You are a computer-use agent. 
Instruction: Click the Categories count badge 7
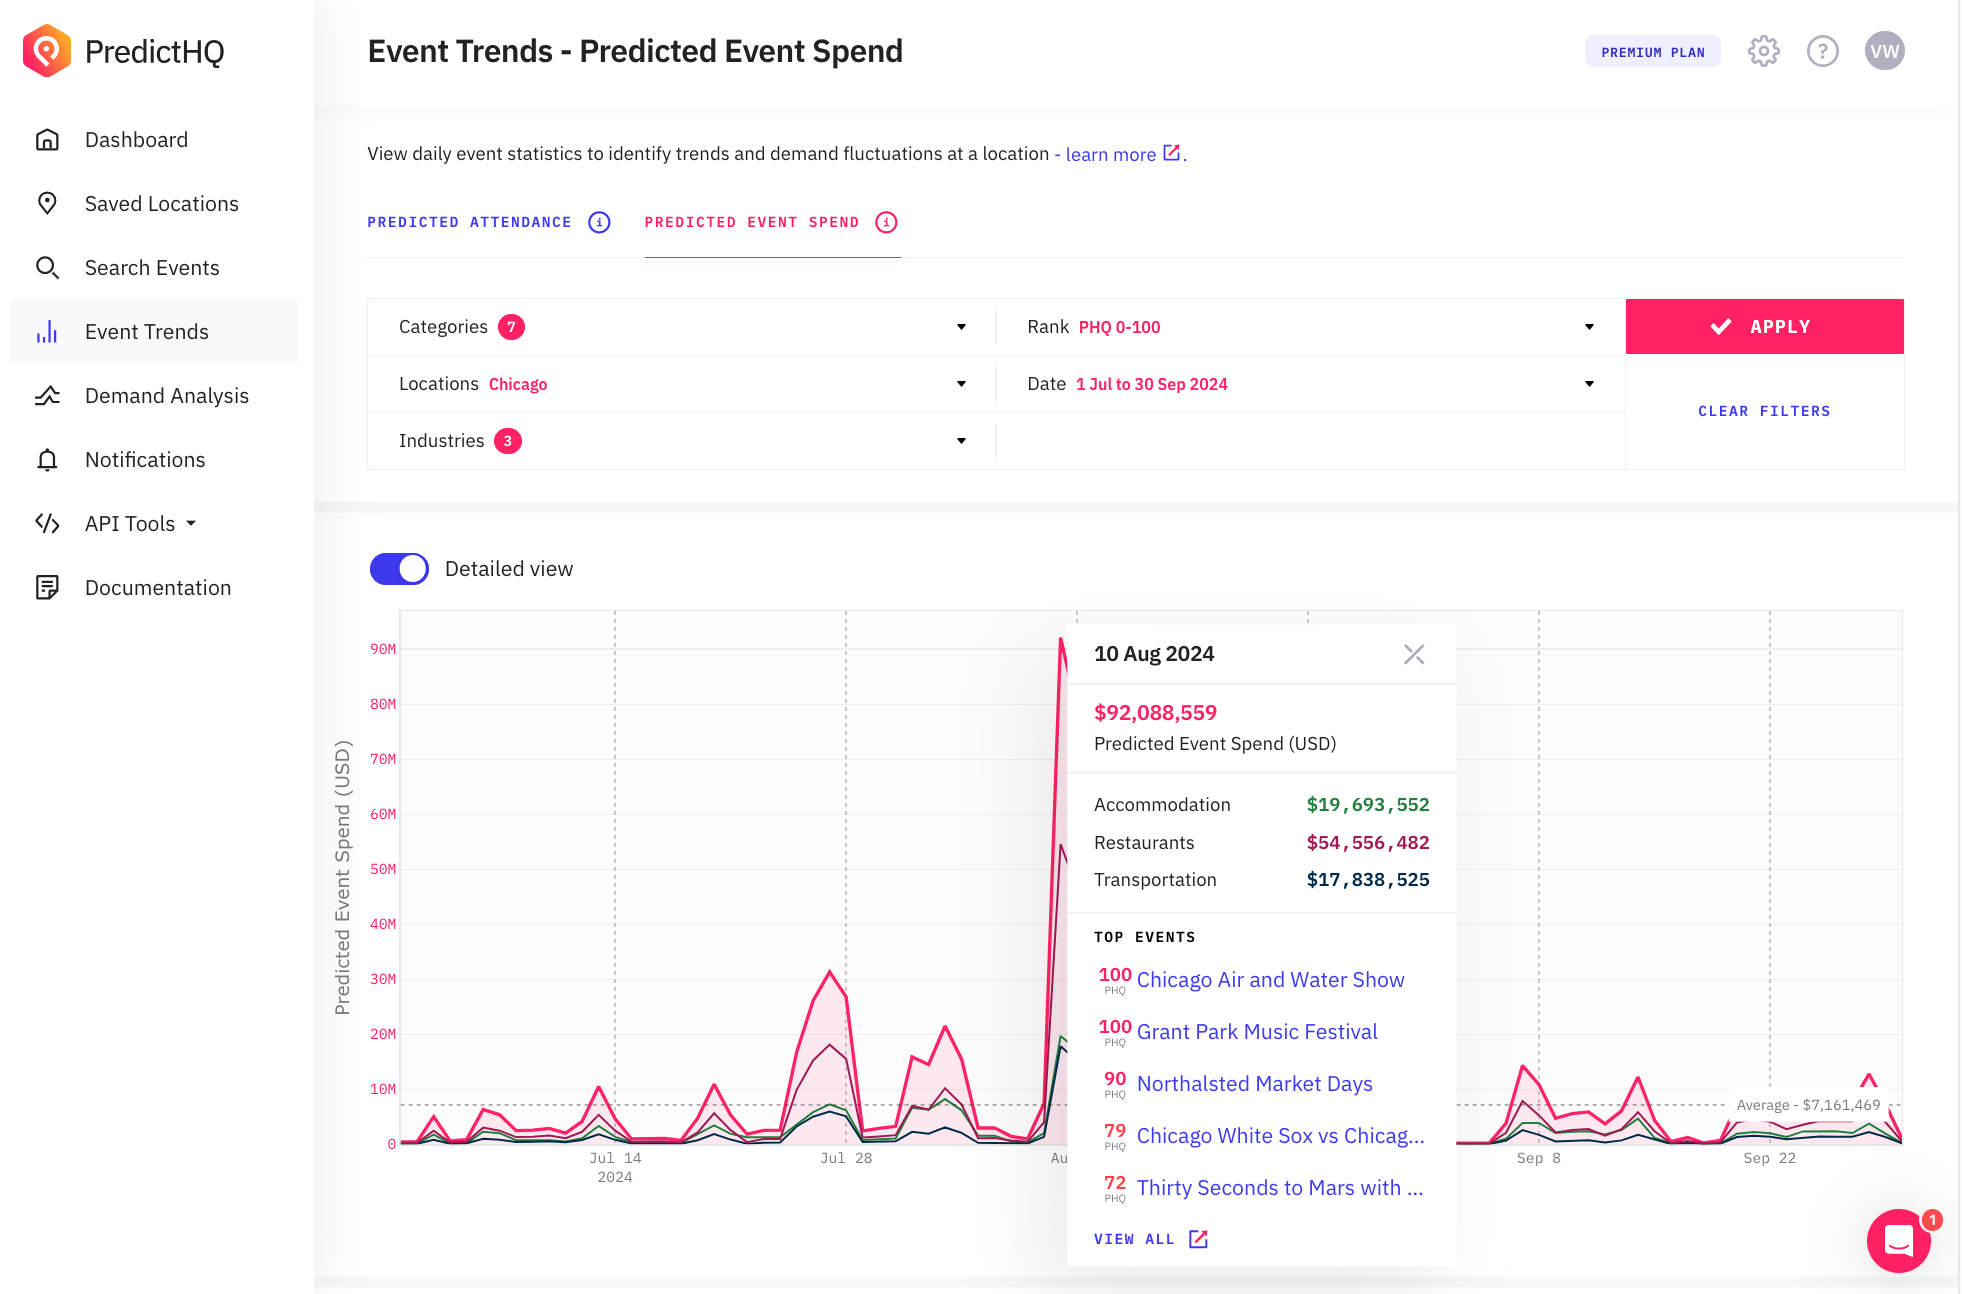click(x=511, y=327)
